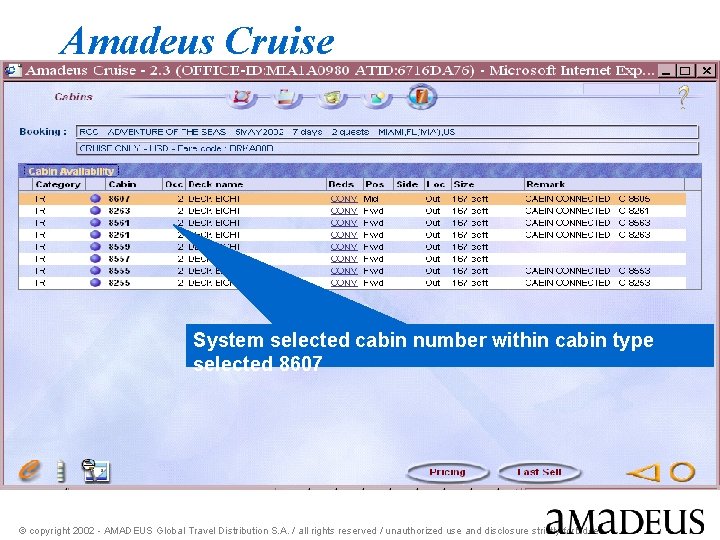Open CONV beds link for cabin 8261

pos(343,235)
